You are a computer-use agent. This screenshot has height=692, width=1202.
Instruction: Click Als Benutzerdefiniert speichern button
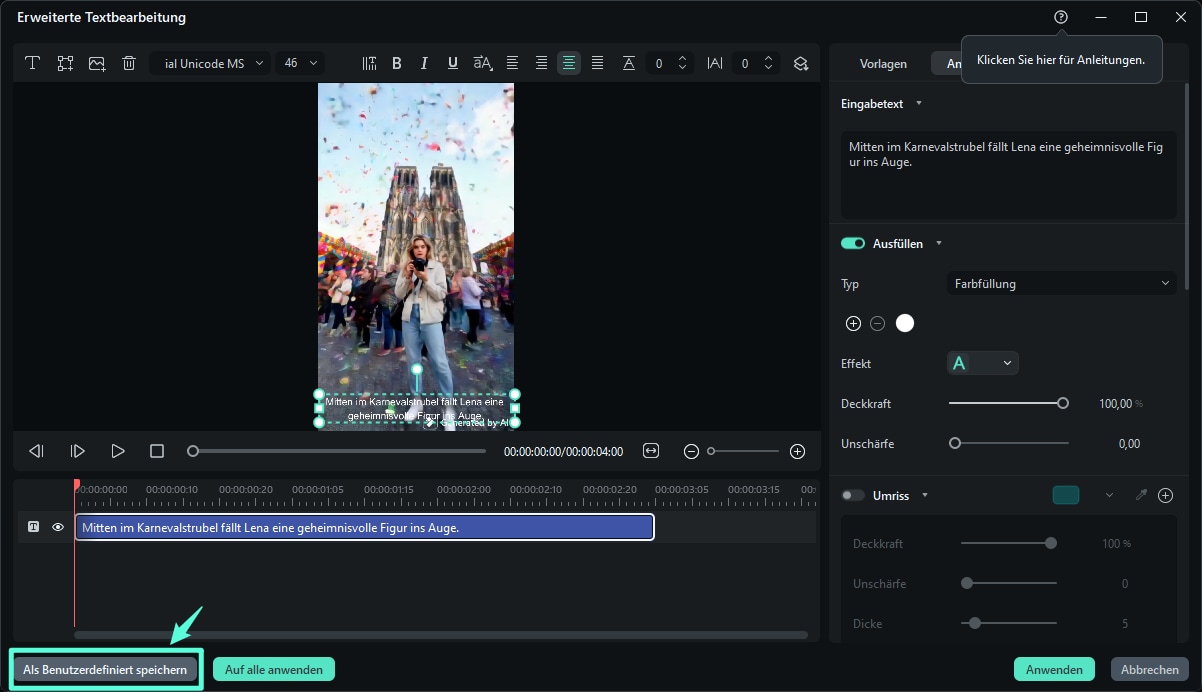105,669
